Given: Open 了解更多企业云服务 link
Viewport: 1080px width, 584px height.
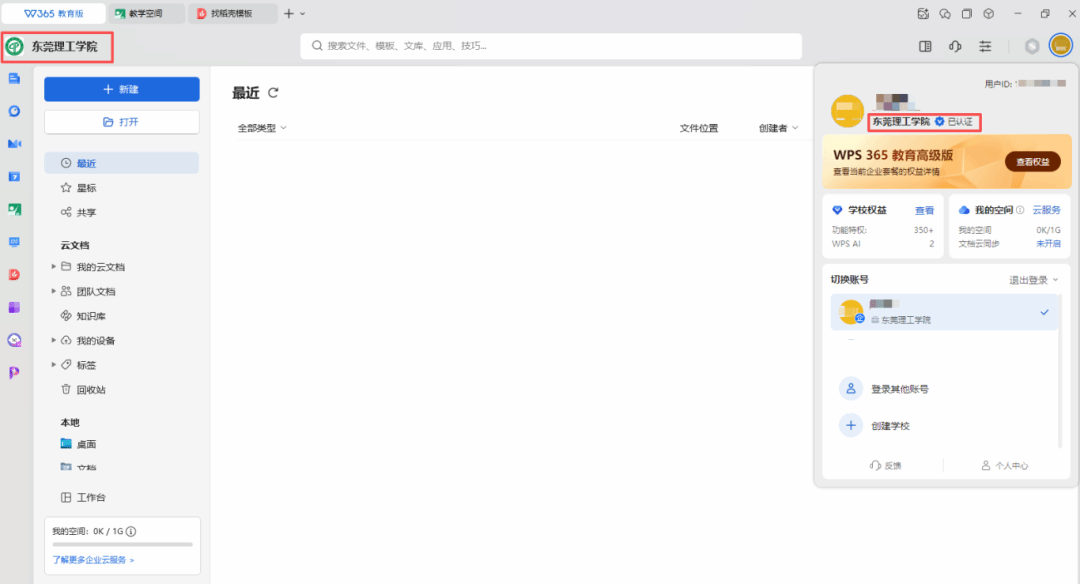Looking at the screenshot, I should (93, 560).
